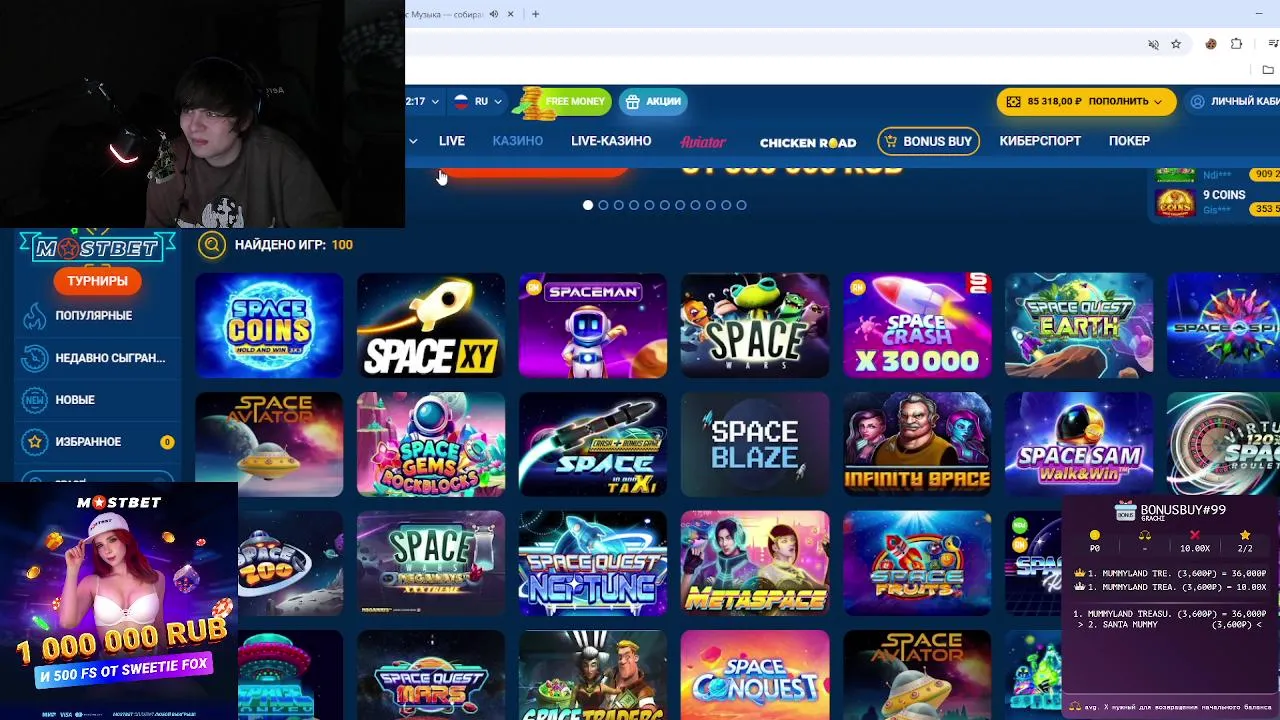Open Space Quest Mars game
1280x720 pixels.
(x=431, y=675)
